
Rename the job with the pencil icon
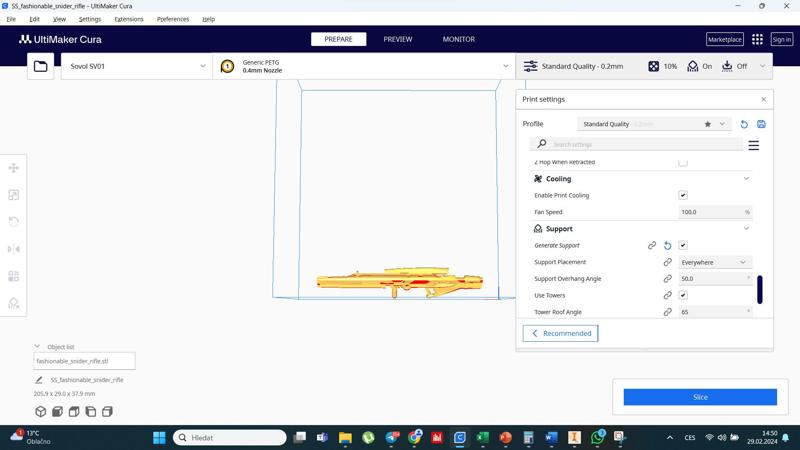[x=39, y=380]
